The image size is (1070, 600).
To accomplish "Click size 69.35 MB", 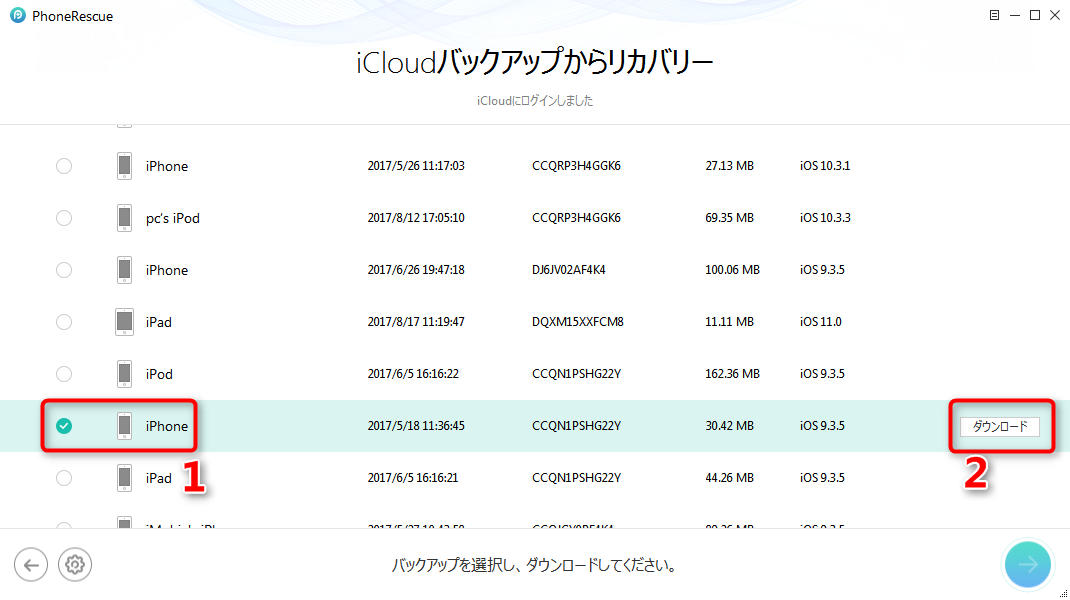I will coord(729,218).
